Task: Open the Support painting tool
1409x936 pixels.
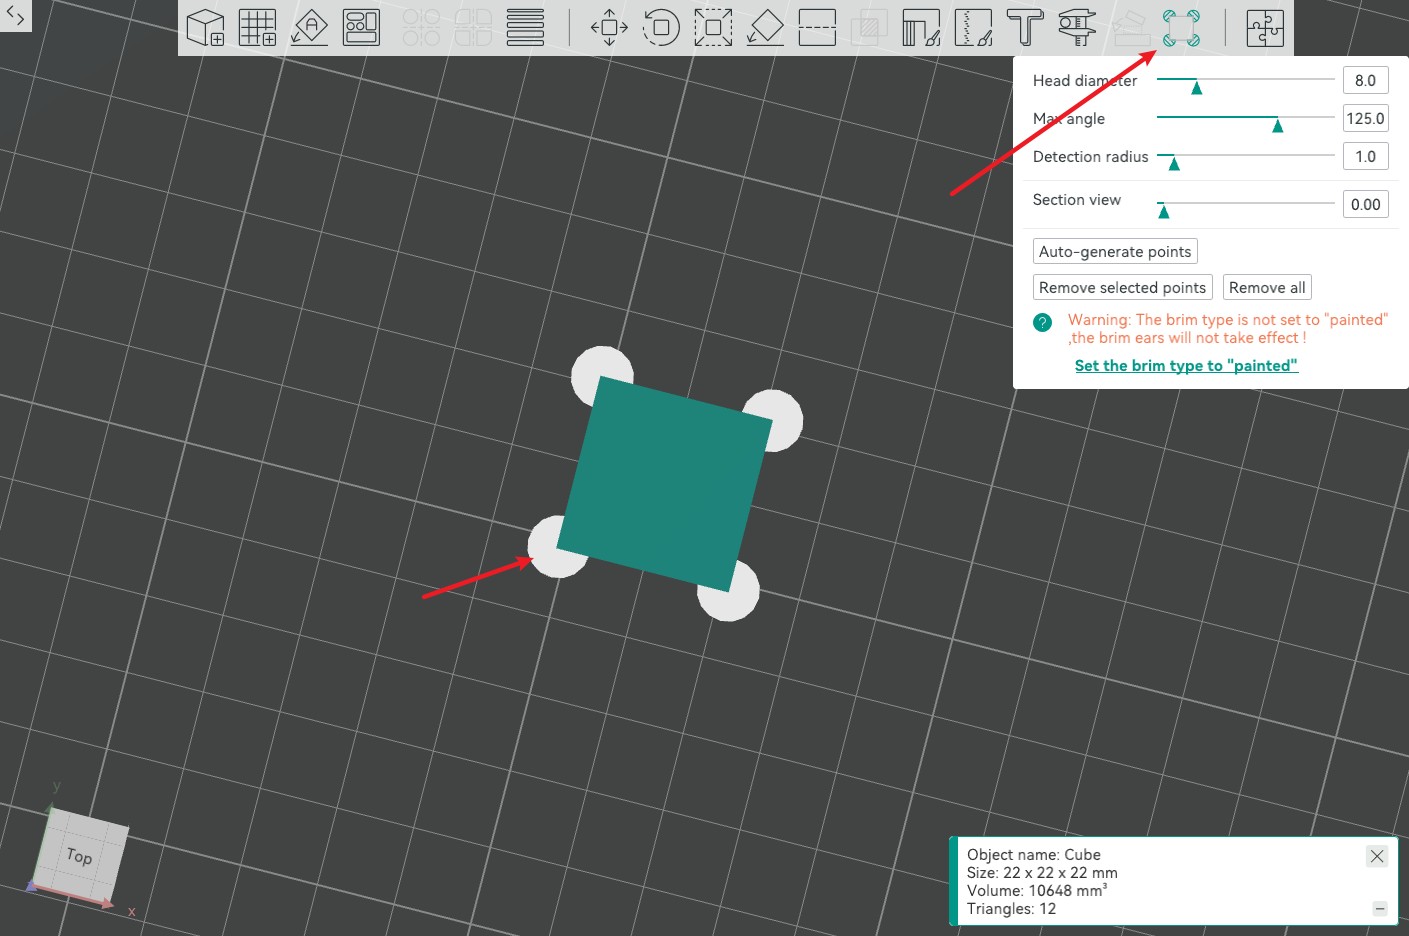Action: (921, 28)
